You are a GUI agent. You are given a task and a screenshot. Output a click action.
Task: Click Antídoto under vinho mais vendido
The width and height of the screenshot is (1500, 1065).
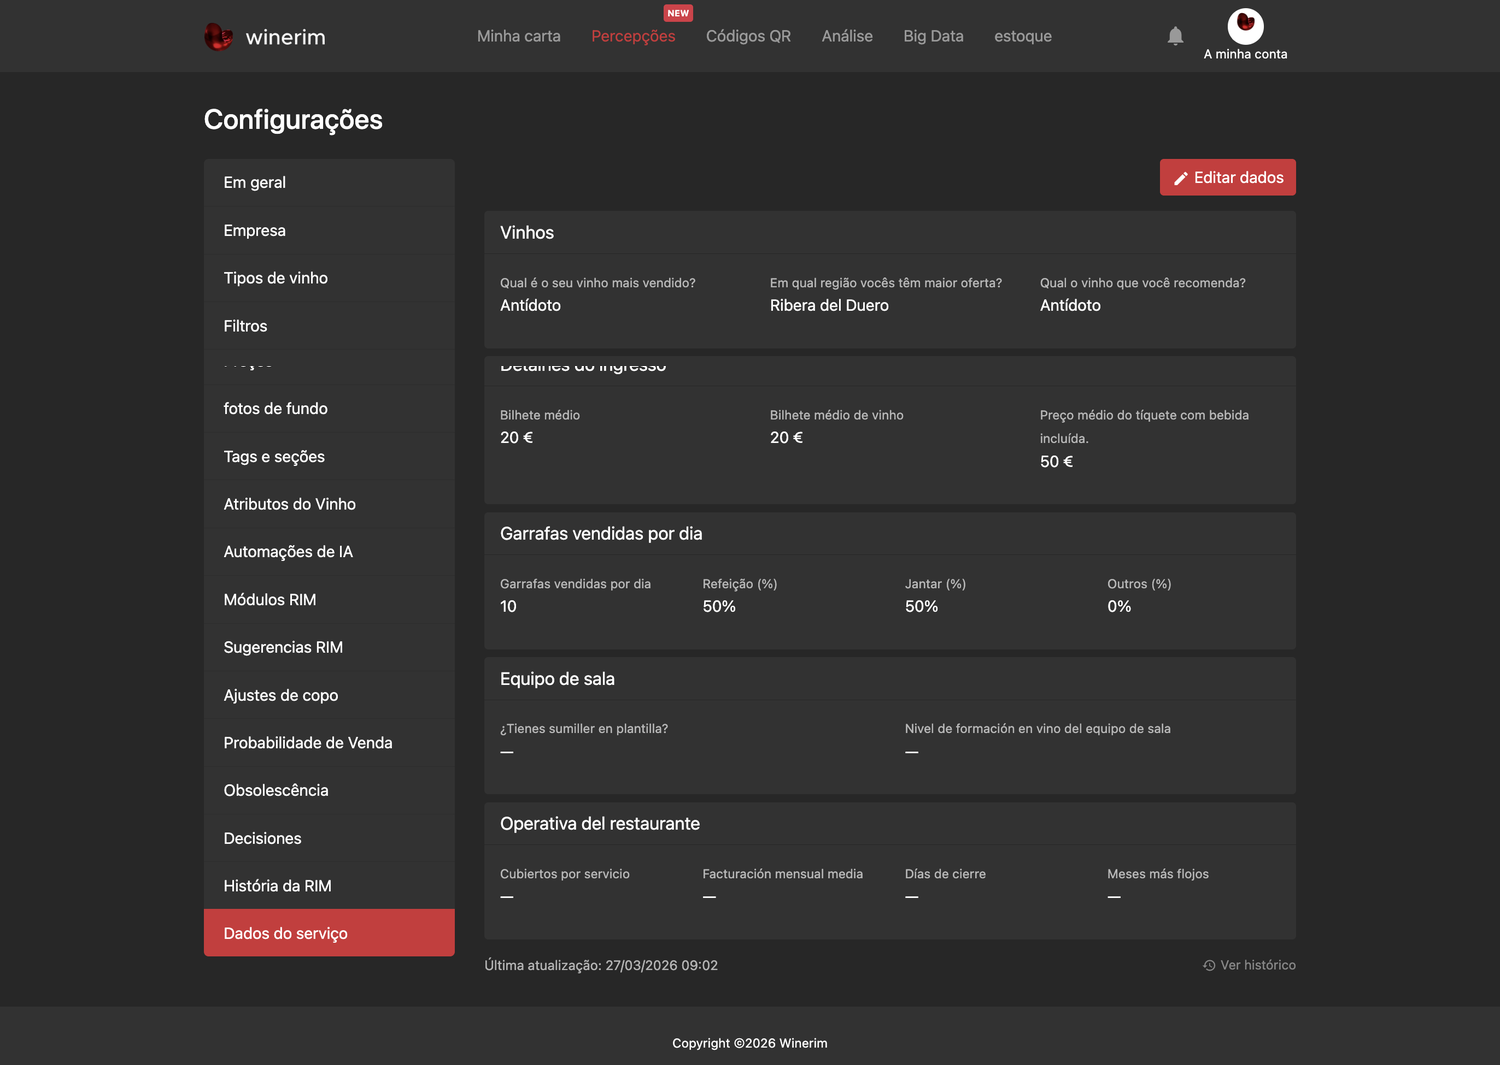[530, 306]
